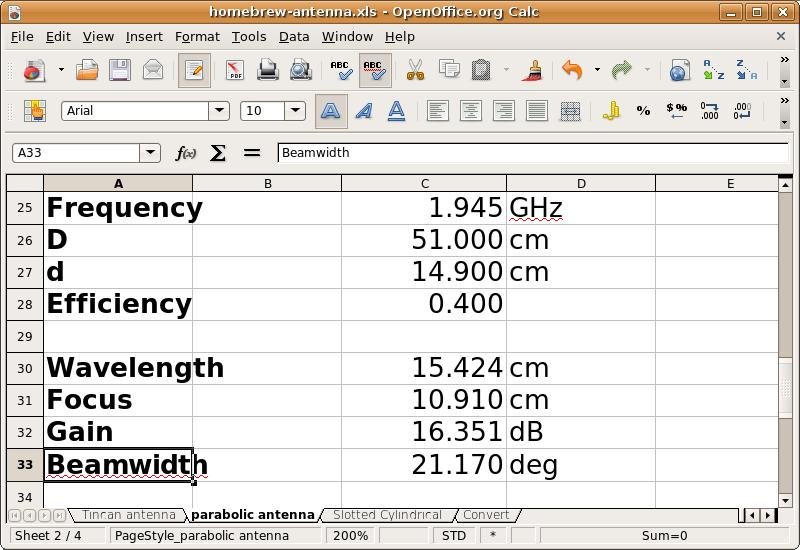Toggle AutoSpellcheck on or off

point(374,70)
